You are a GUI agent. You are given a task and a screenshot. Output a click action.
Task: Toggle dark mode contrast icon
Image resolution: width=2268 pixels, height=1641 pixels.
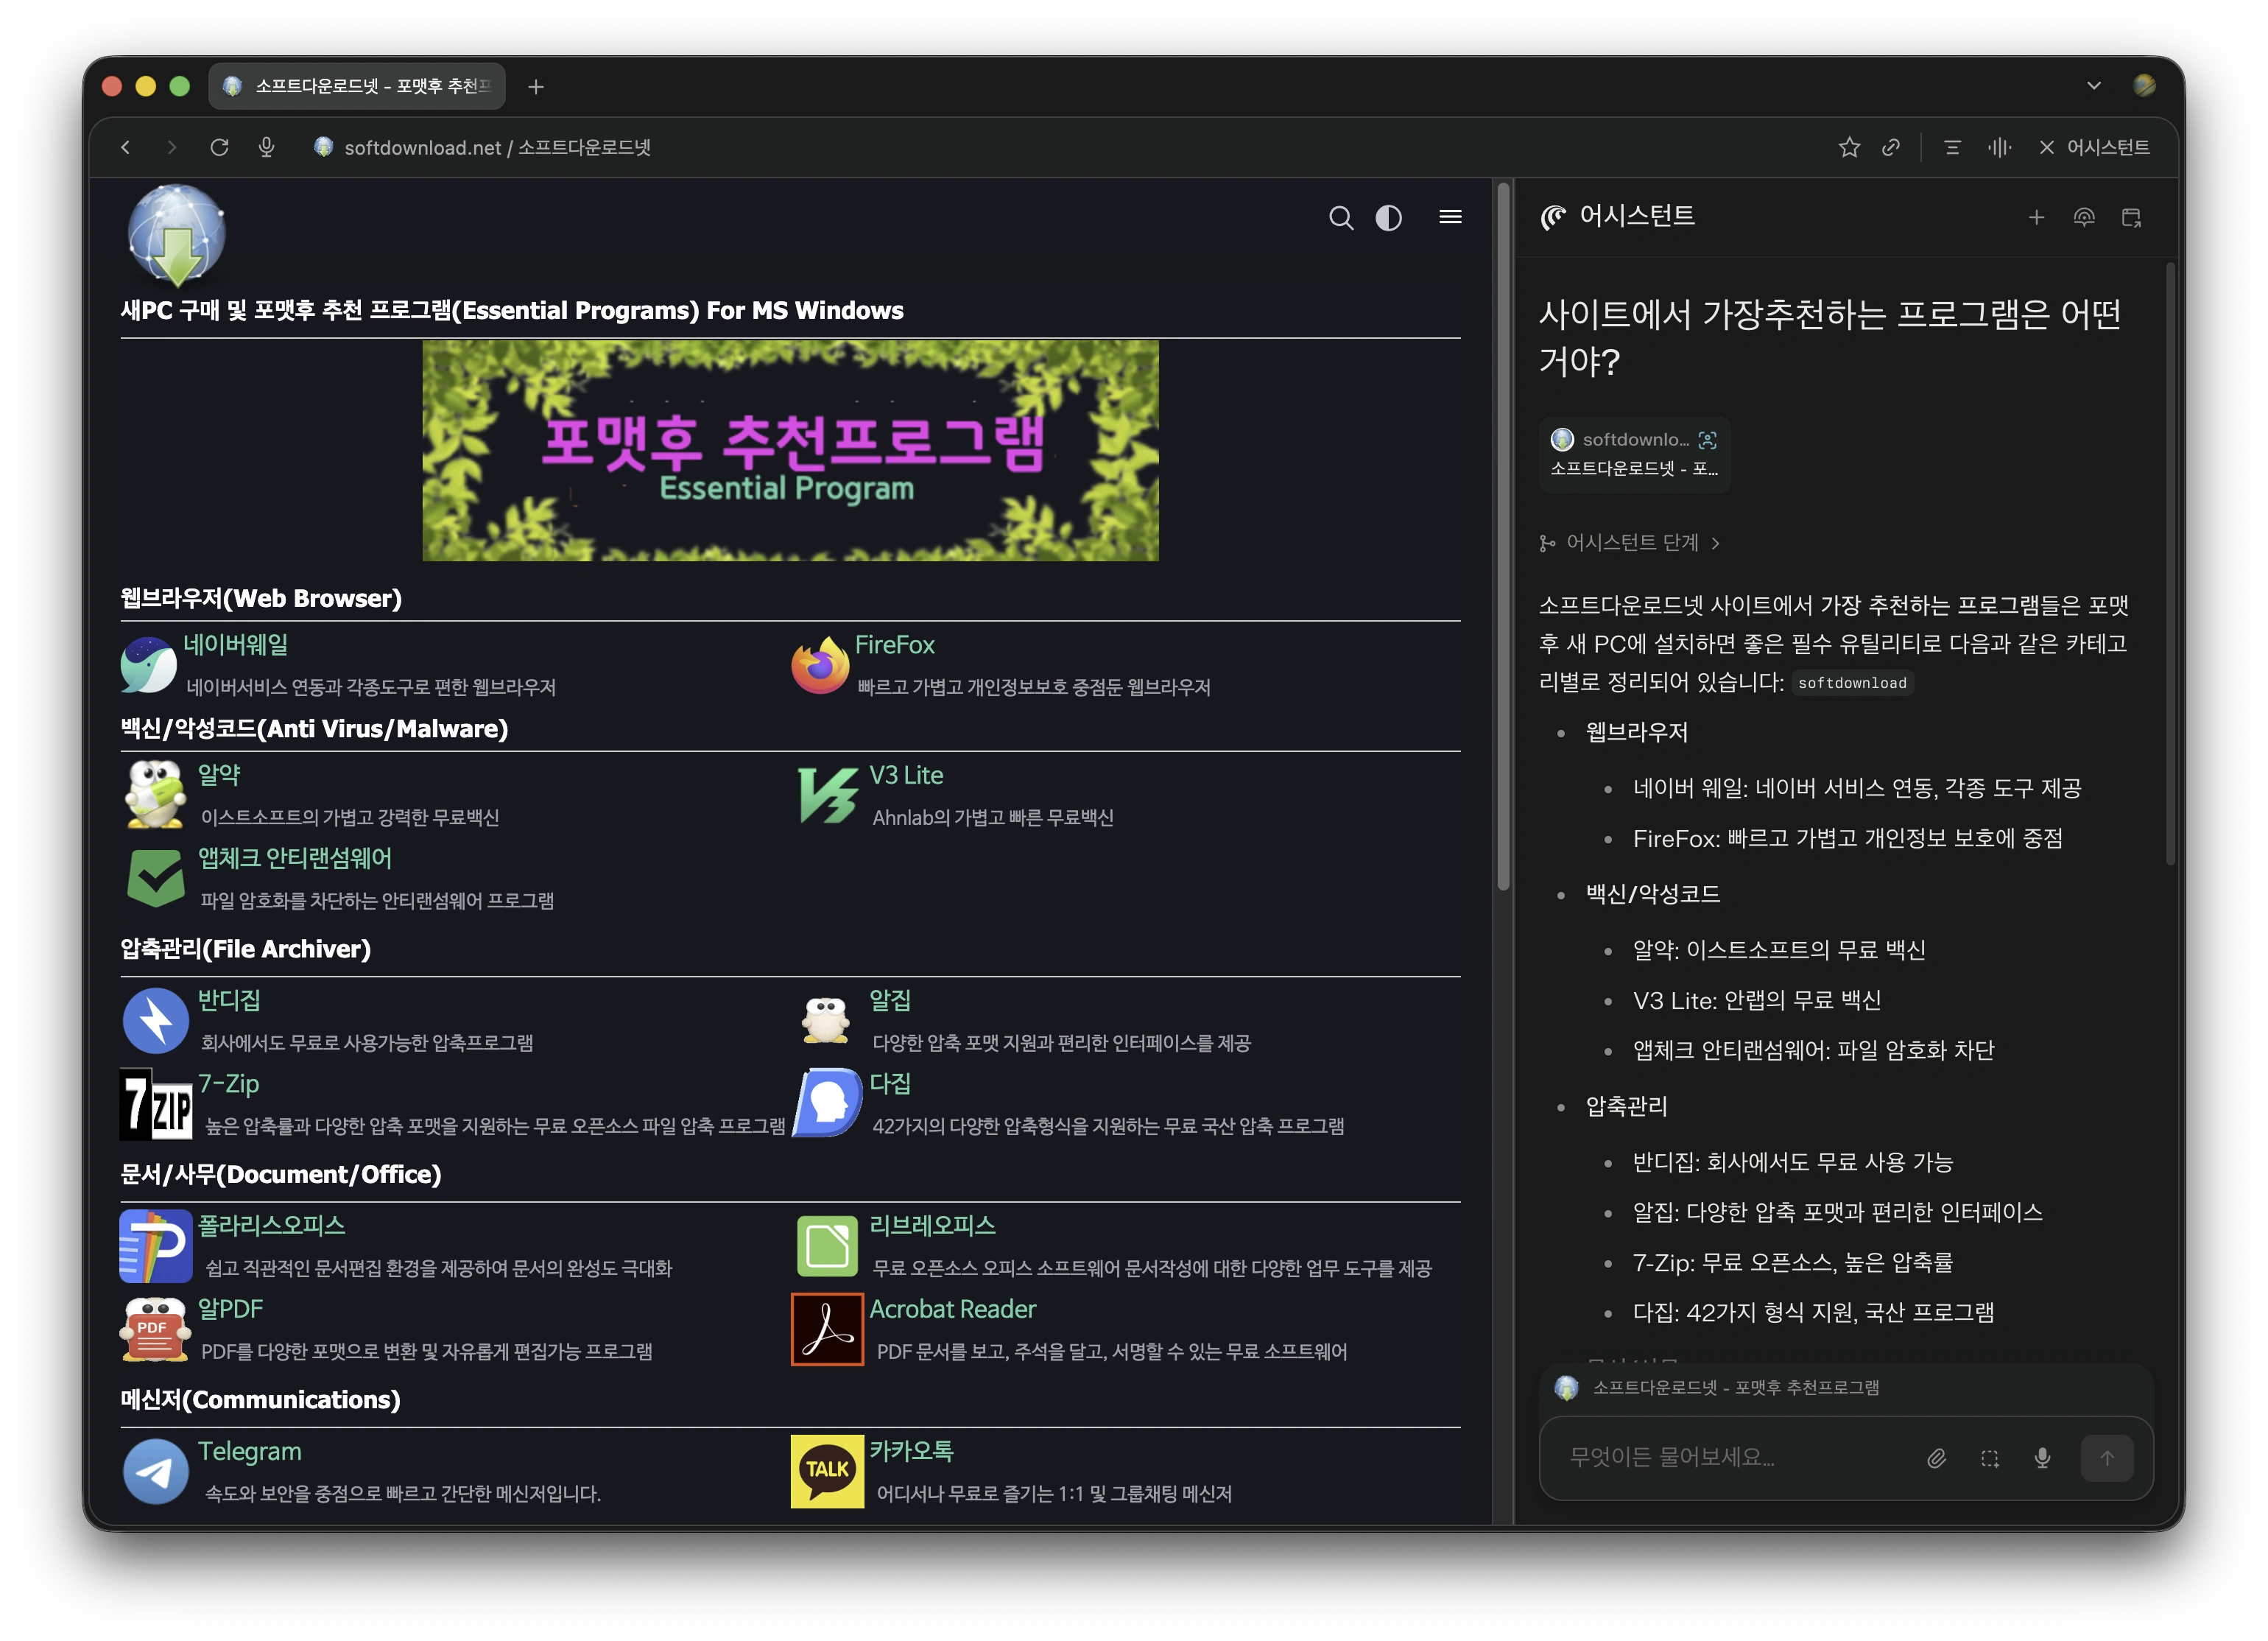tap(1388, 218)
